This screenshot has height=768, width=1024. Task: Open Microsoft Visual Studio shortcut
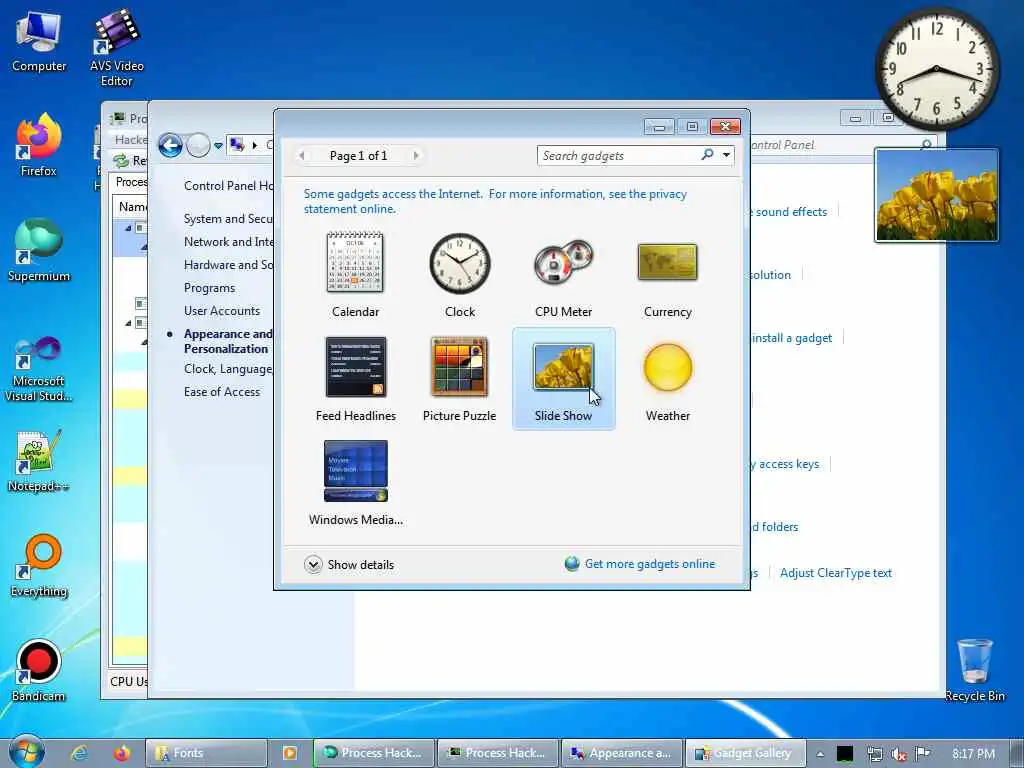coord(39,369)
